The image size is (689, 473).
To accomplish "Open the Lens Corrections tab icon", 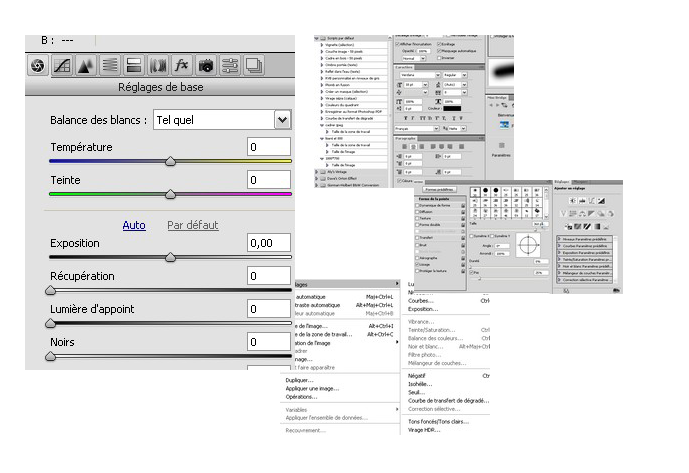I will pyautogui.click(x=158, y=66).
